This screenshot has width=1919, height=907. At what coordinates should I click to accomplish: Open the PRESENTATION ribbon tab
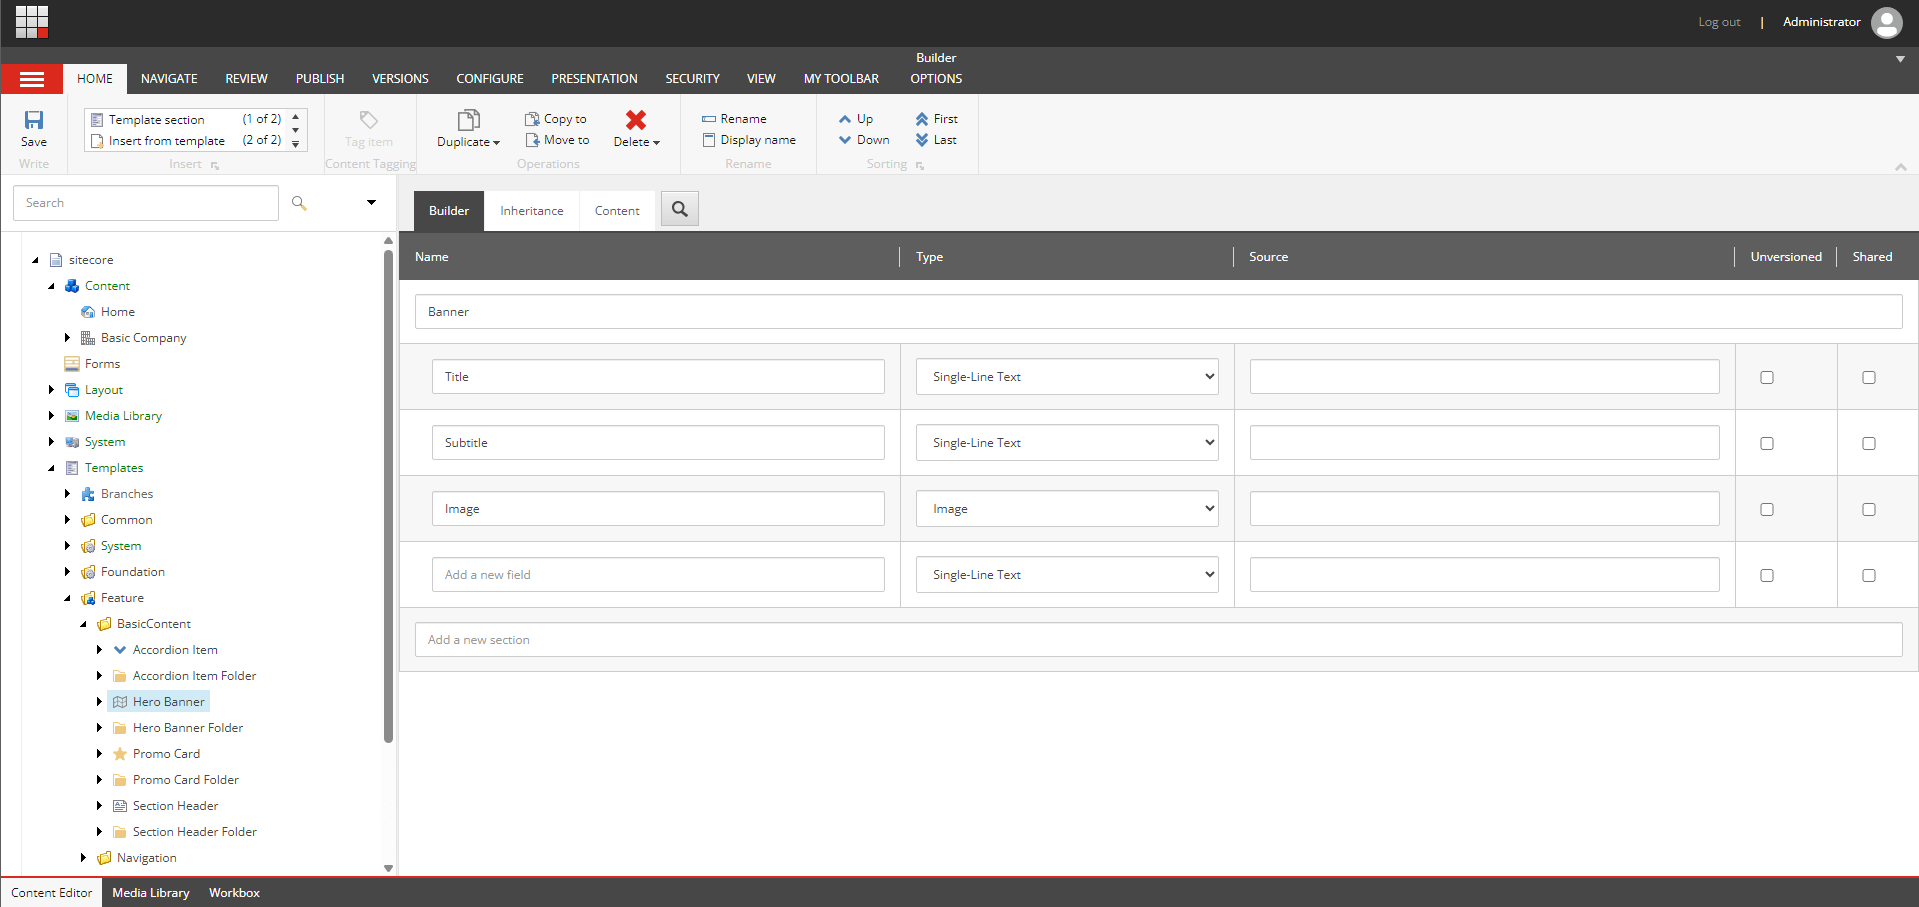pyautogui.click(x=594, y=79)
